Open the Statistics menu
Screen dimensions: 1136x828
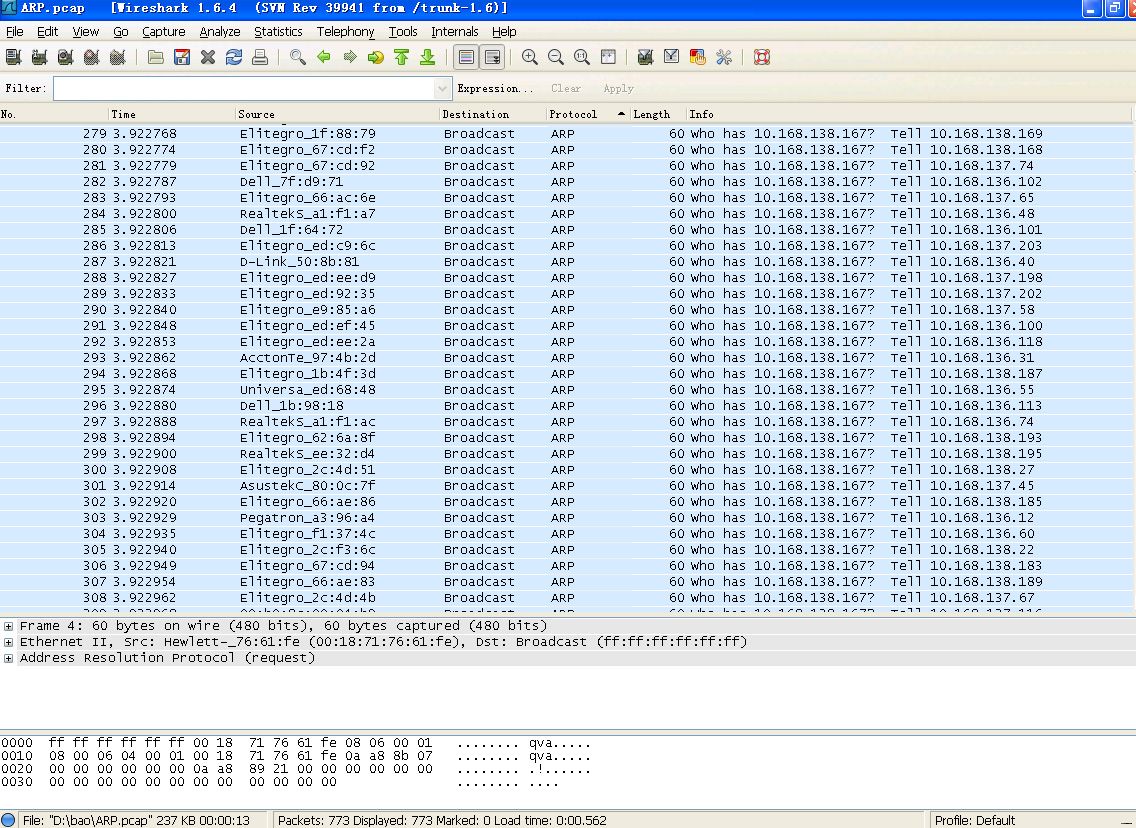tap(277, 32)
